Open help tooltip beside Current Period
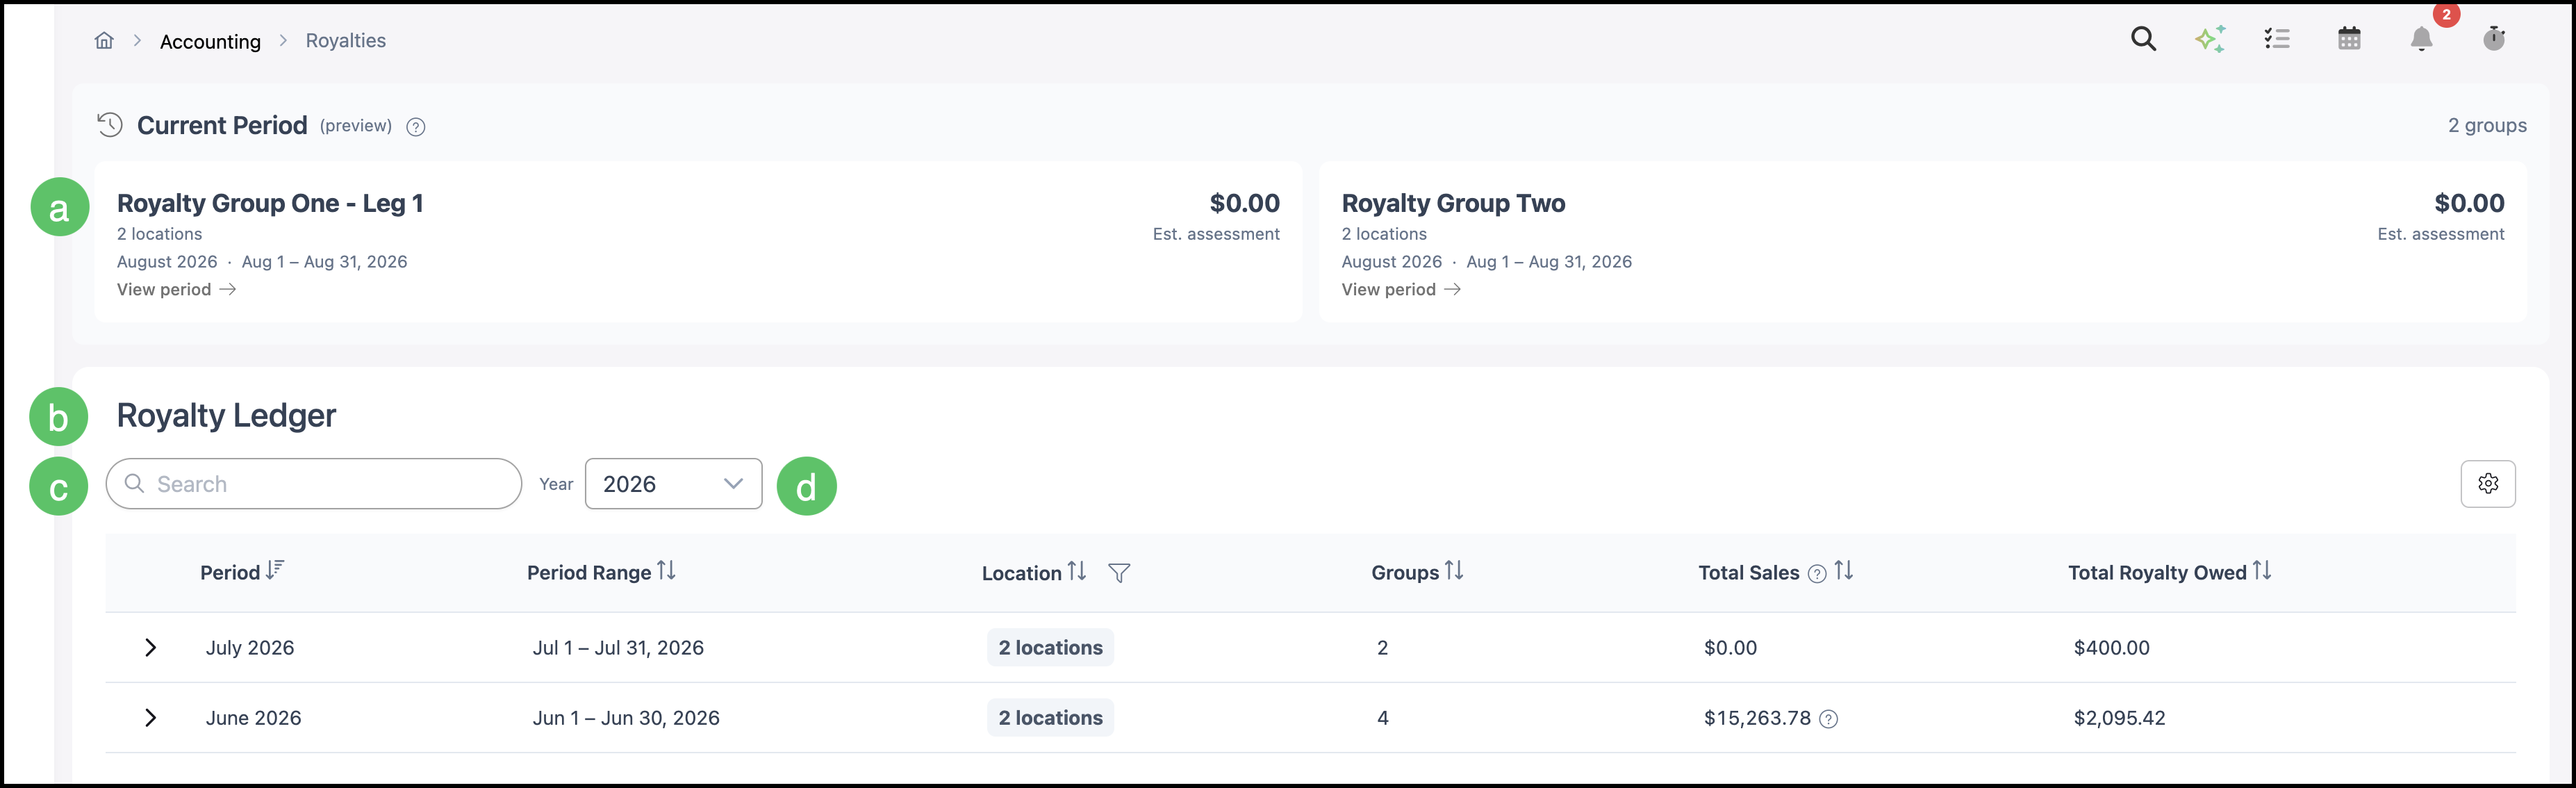 (x=416, y=127)
